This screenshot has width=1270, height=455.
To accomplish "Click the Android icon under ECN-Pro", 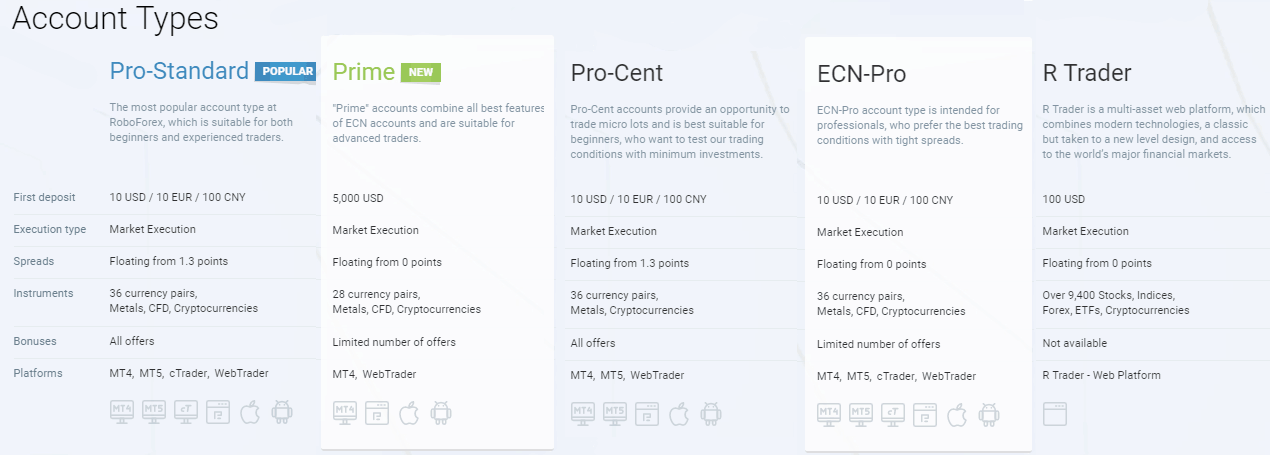I will pyautogui.click(x=988, y=413).
